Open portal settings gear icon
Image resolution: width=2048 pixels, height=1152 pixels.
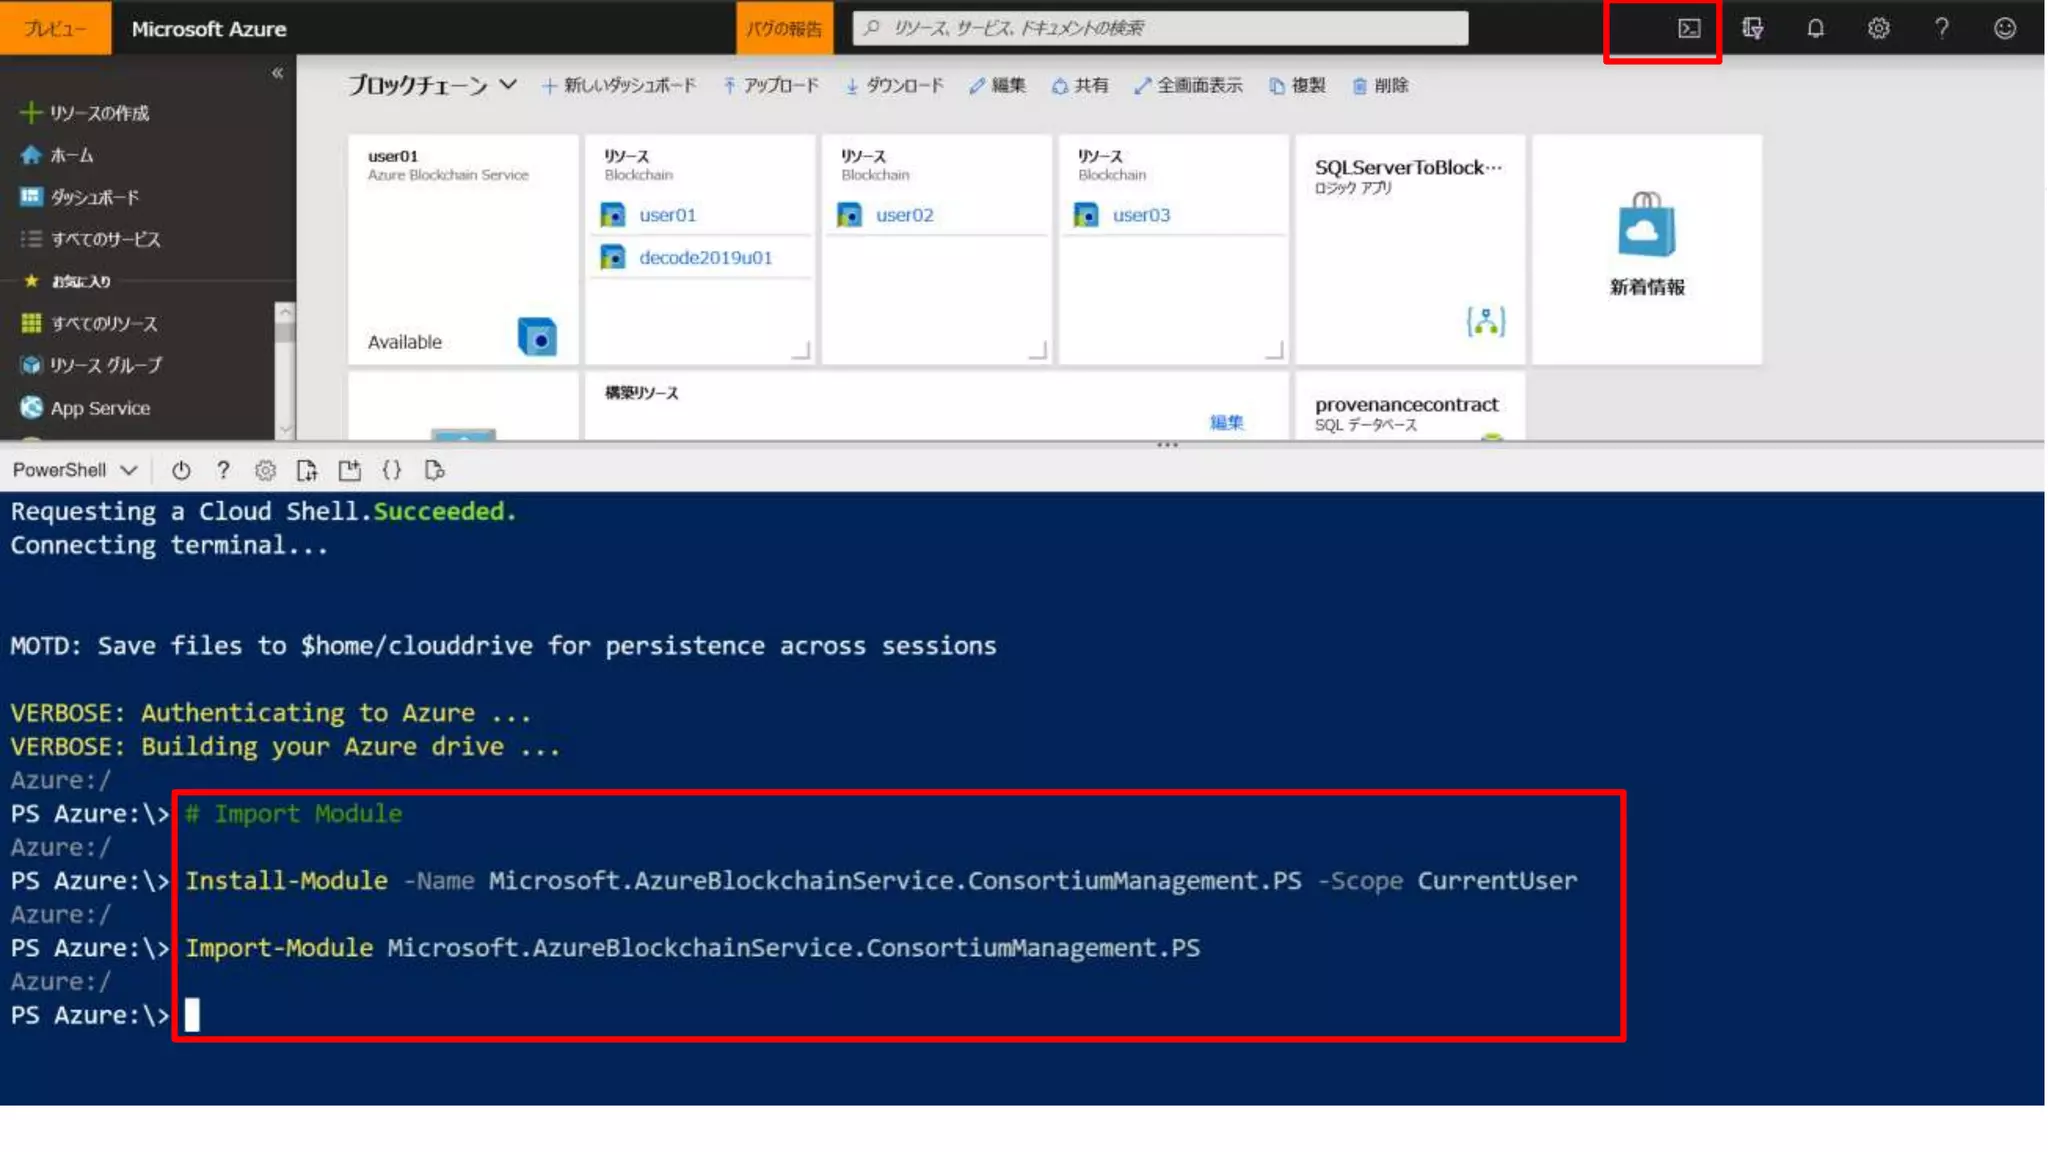(1878, 29)
